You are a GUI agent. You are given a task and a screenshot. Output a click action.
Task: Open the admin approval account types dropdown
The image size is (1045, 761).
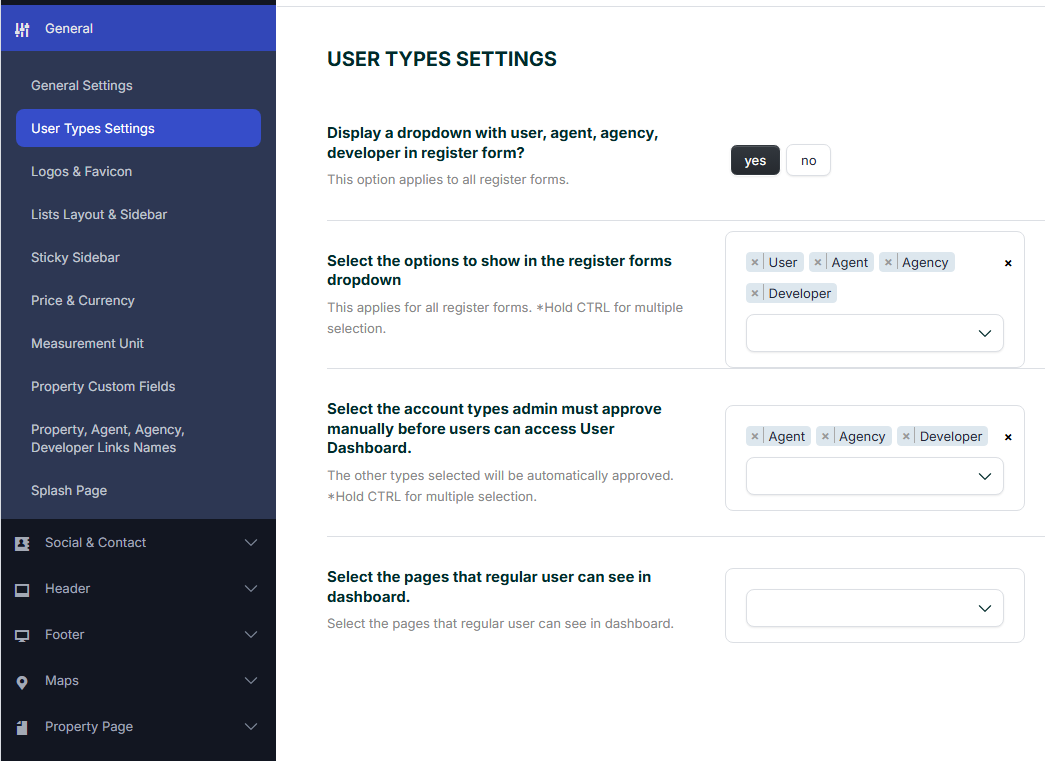[874, 476]
